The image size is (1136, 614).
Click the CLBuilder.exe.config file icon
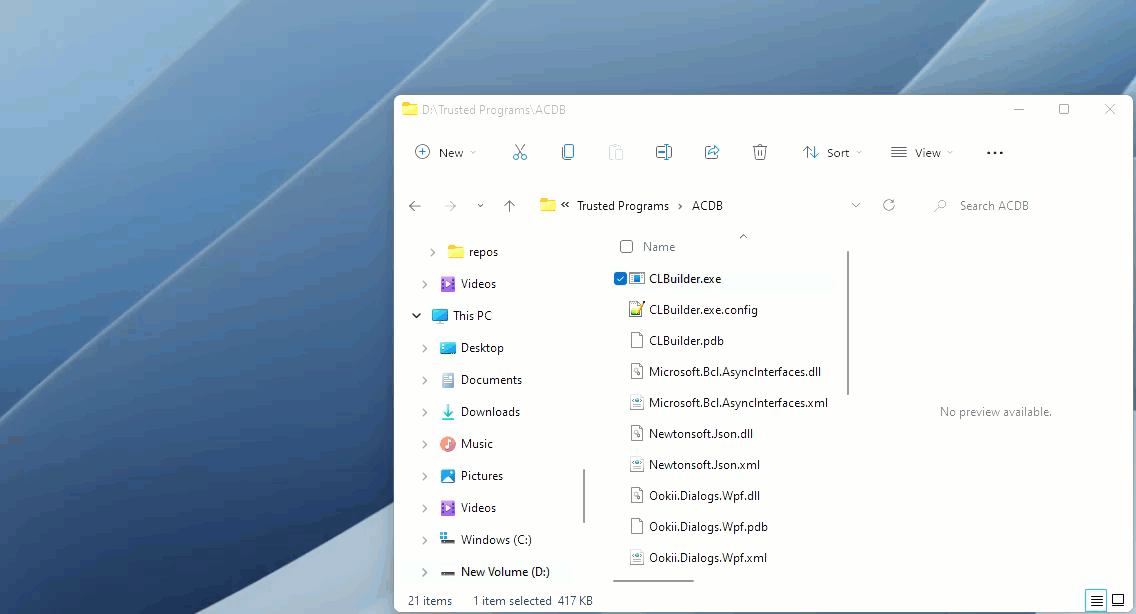coord(637,310)
